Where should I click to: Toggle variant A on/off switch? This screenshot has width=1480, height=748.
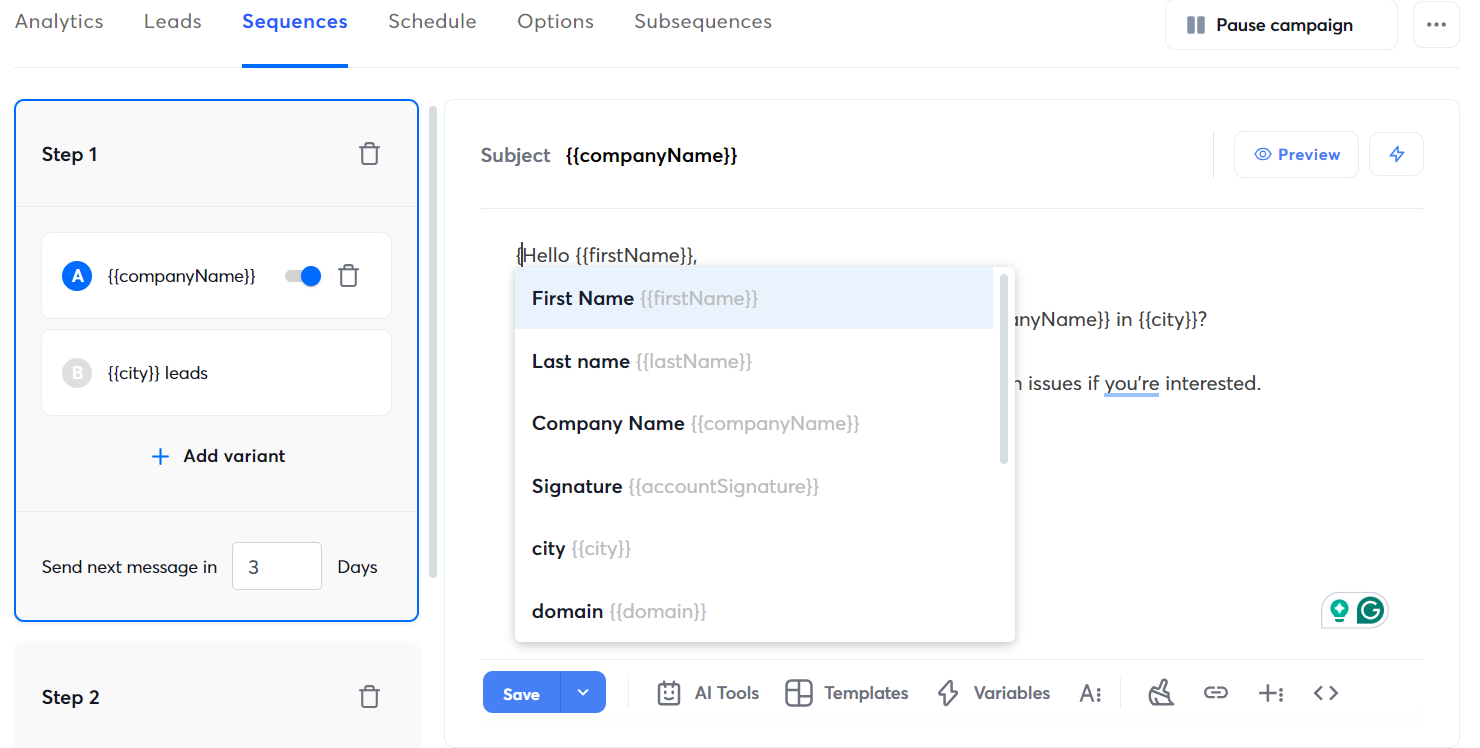(x=303, y=276)
